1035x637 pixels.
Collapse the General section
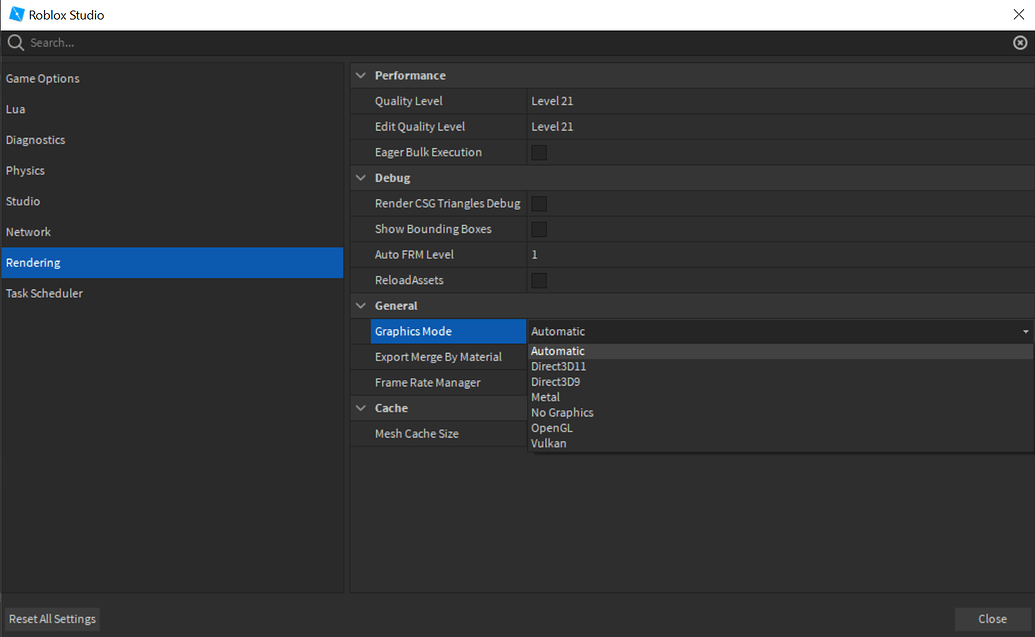click(360, 305)
